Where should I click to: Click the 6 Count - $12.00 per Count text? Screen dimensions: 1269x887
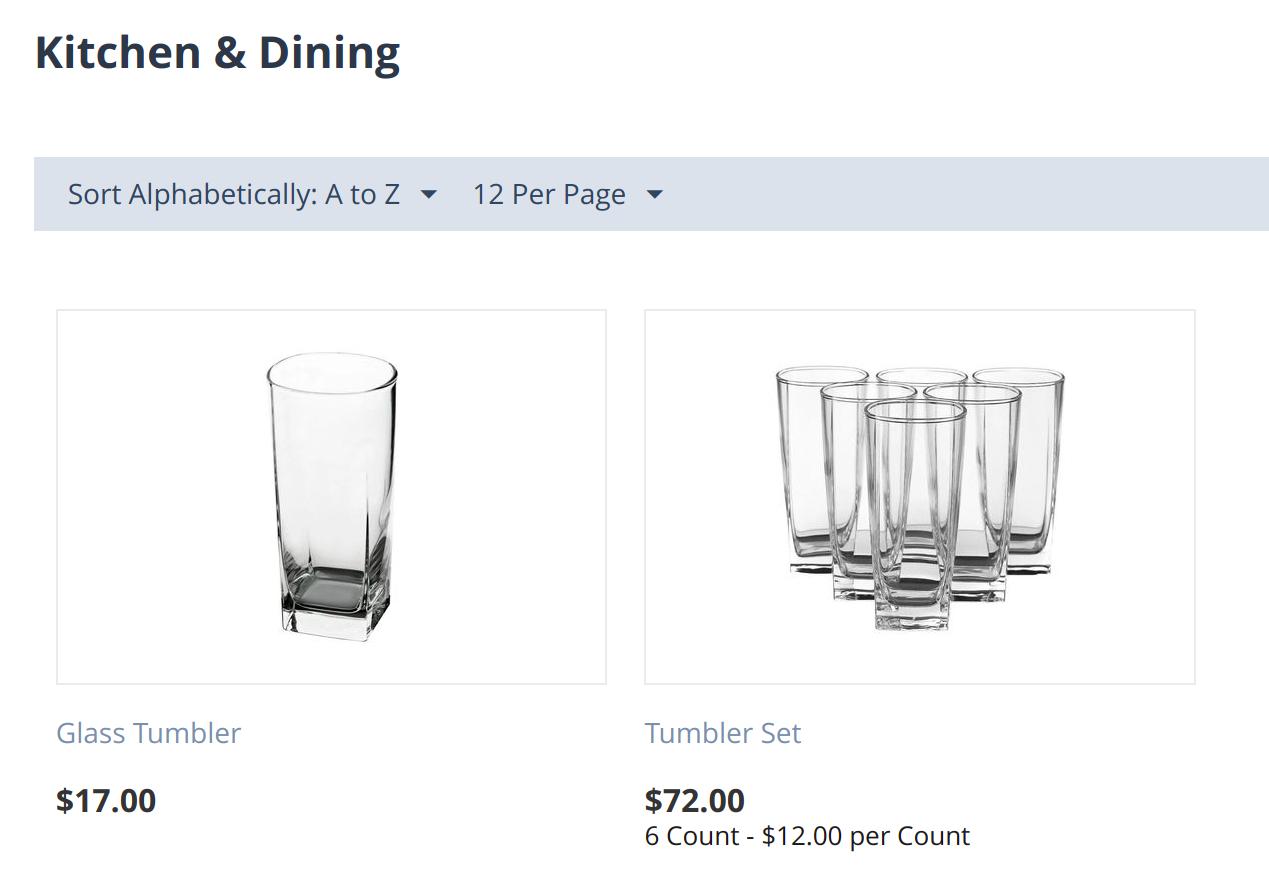(x=807, y=836)
